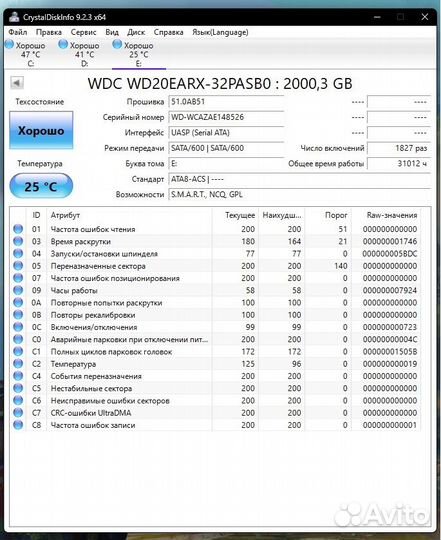The width and height of the screenshot is (441, 540).
Task: Click status icon of attribute 07
Action: [18, 278]
